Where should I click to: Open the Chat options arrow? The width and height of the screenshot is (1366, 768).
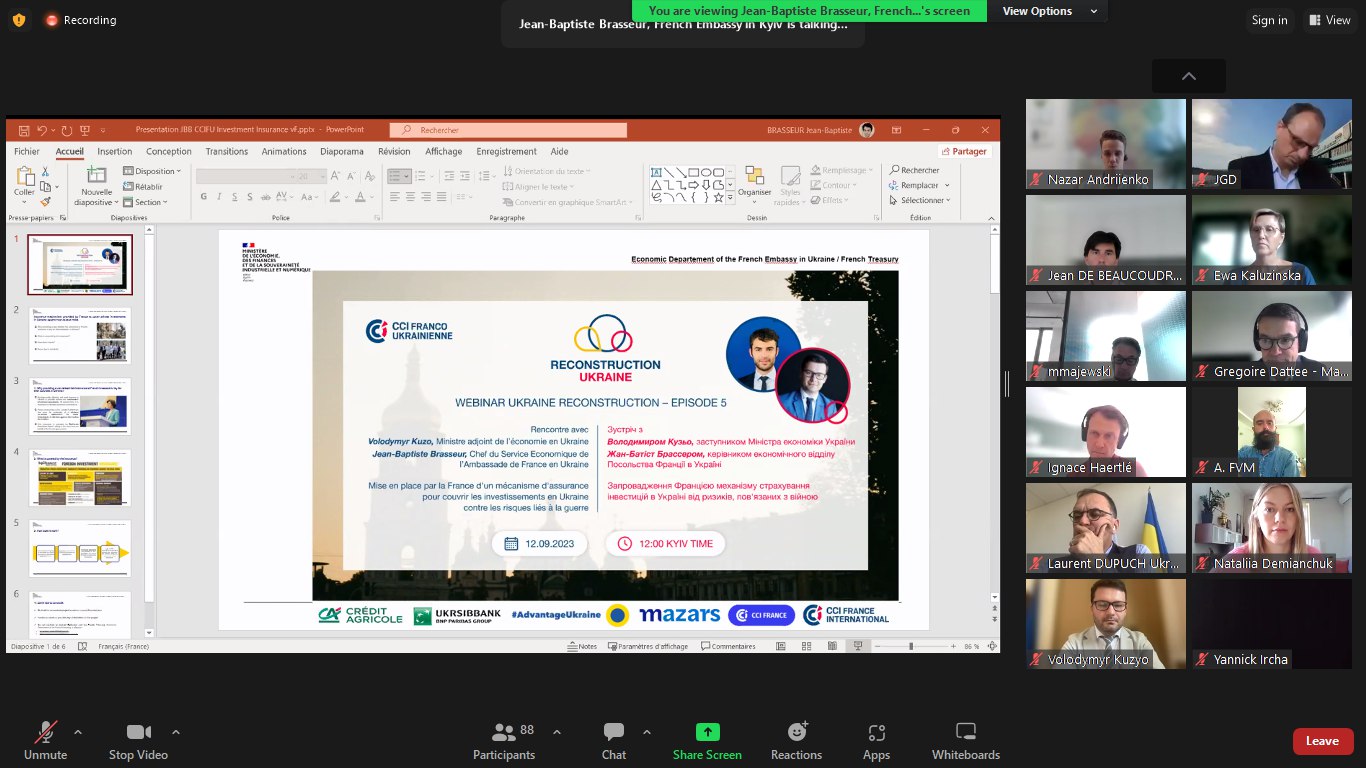tap(647, 732)
